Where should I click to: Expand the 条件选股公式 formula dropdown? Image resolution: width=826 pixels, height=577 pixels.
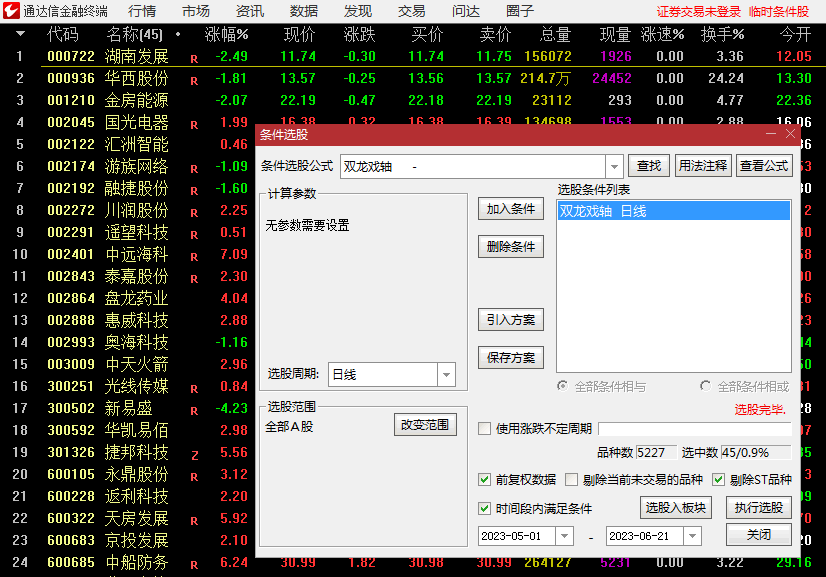[x=614, y=167]
